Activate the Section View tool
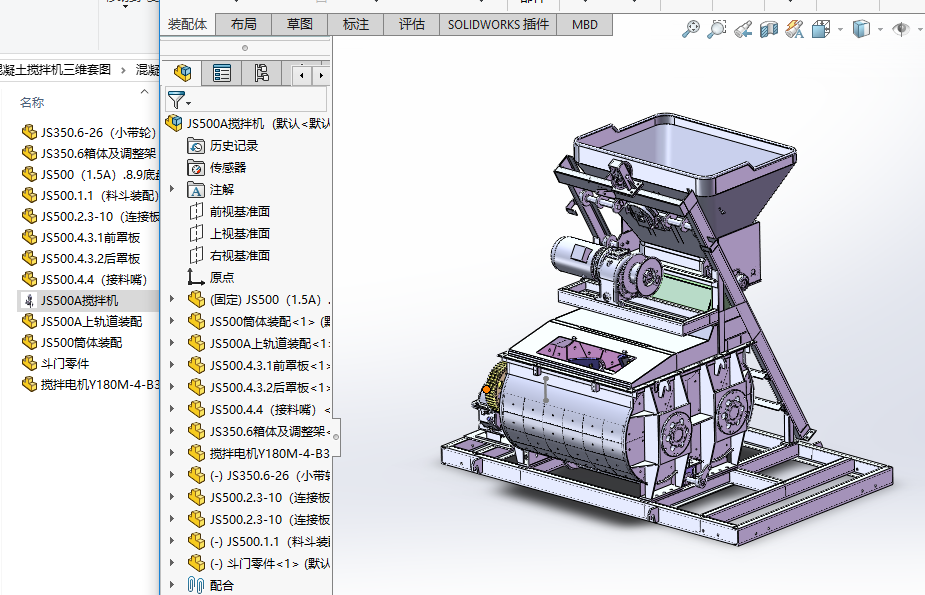 pyautogui.click(x=768, y=30)
